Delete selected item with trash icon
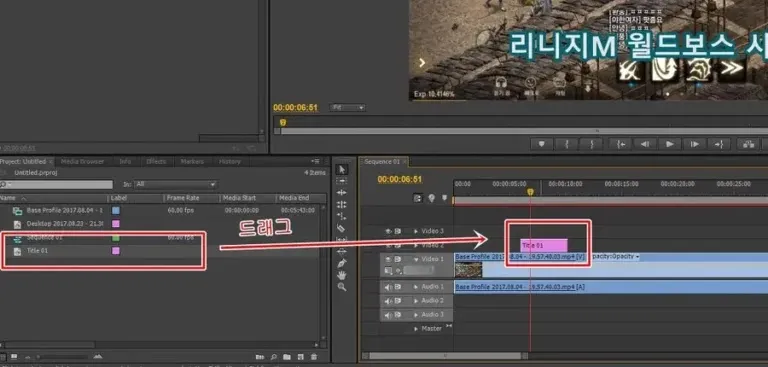This screenshot has width=768, height=367. pyautogui.click(x=314, y=357)
